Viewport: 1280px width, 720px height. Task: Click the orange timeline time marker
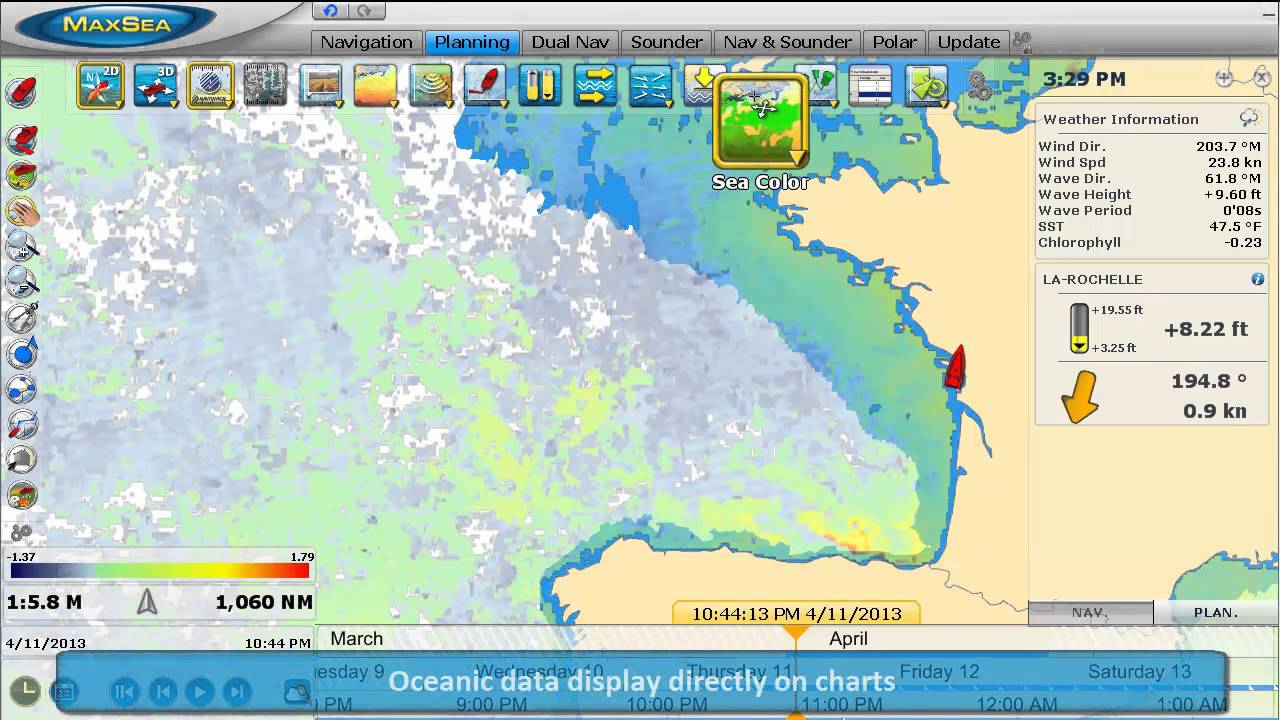click(x=795, y=632)
